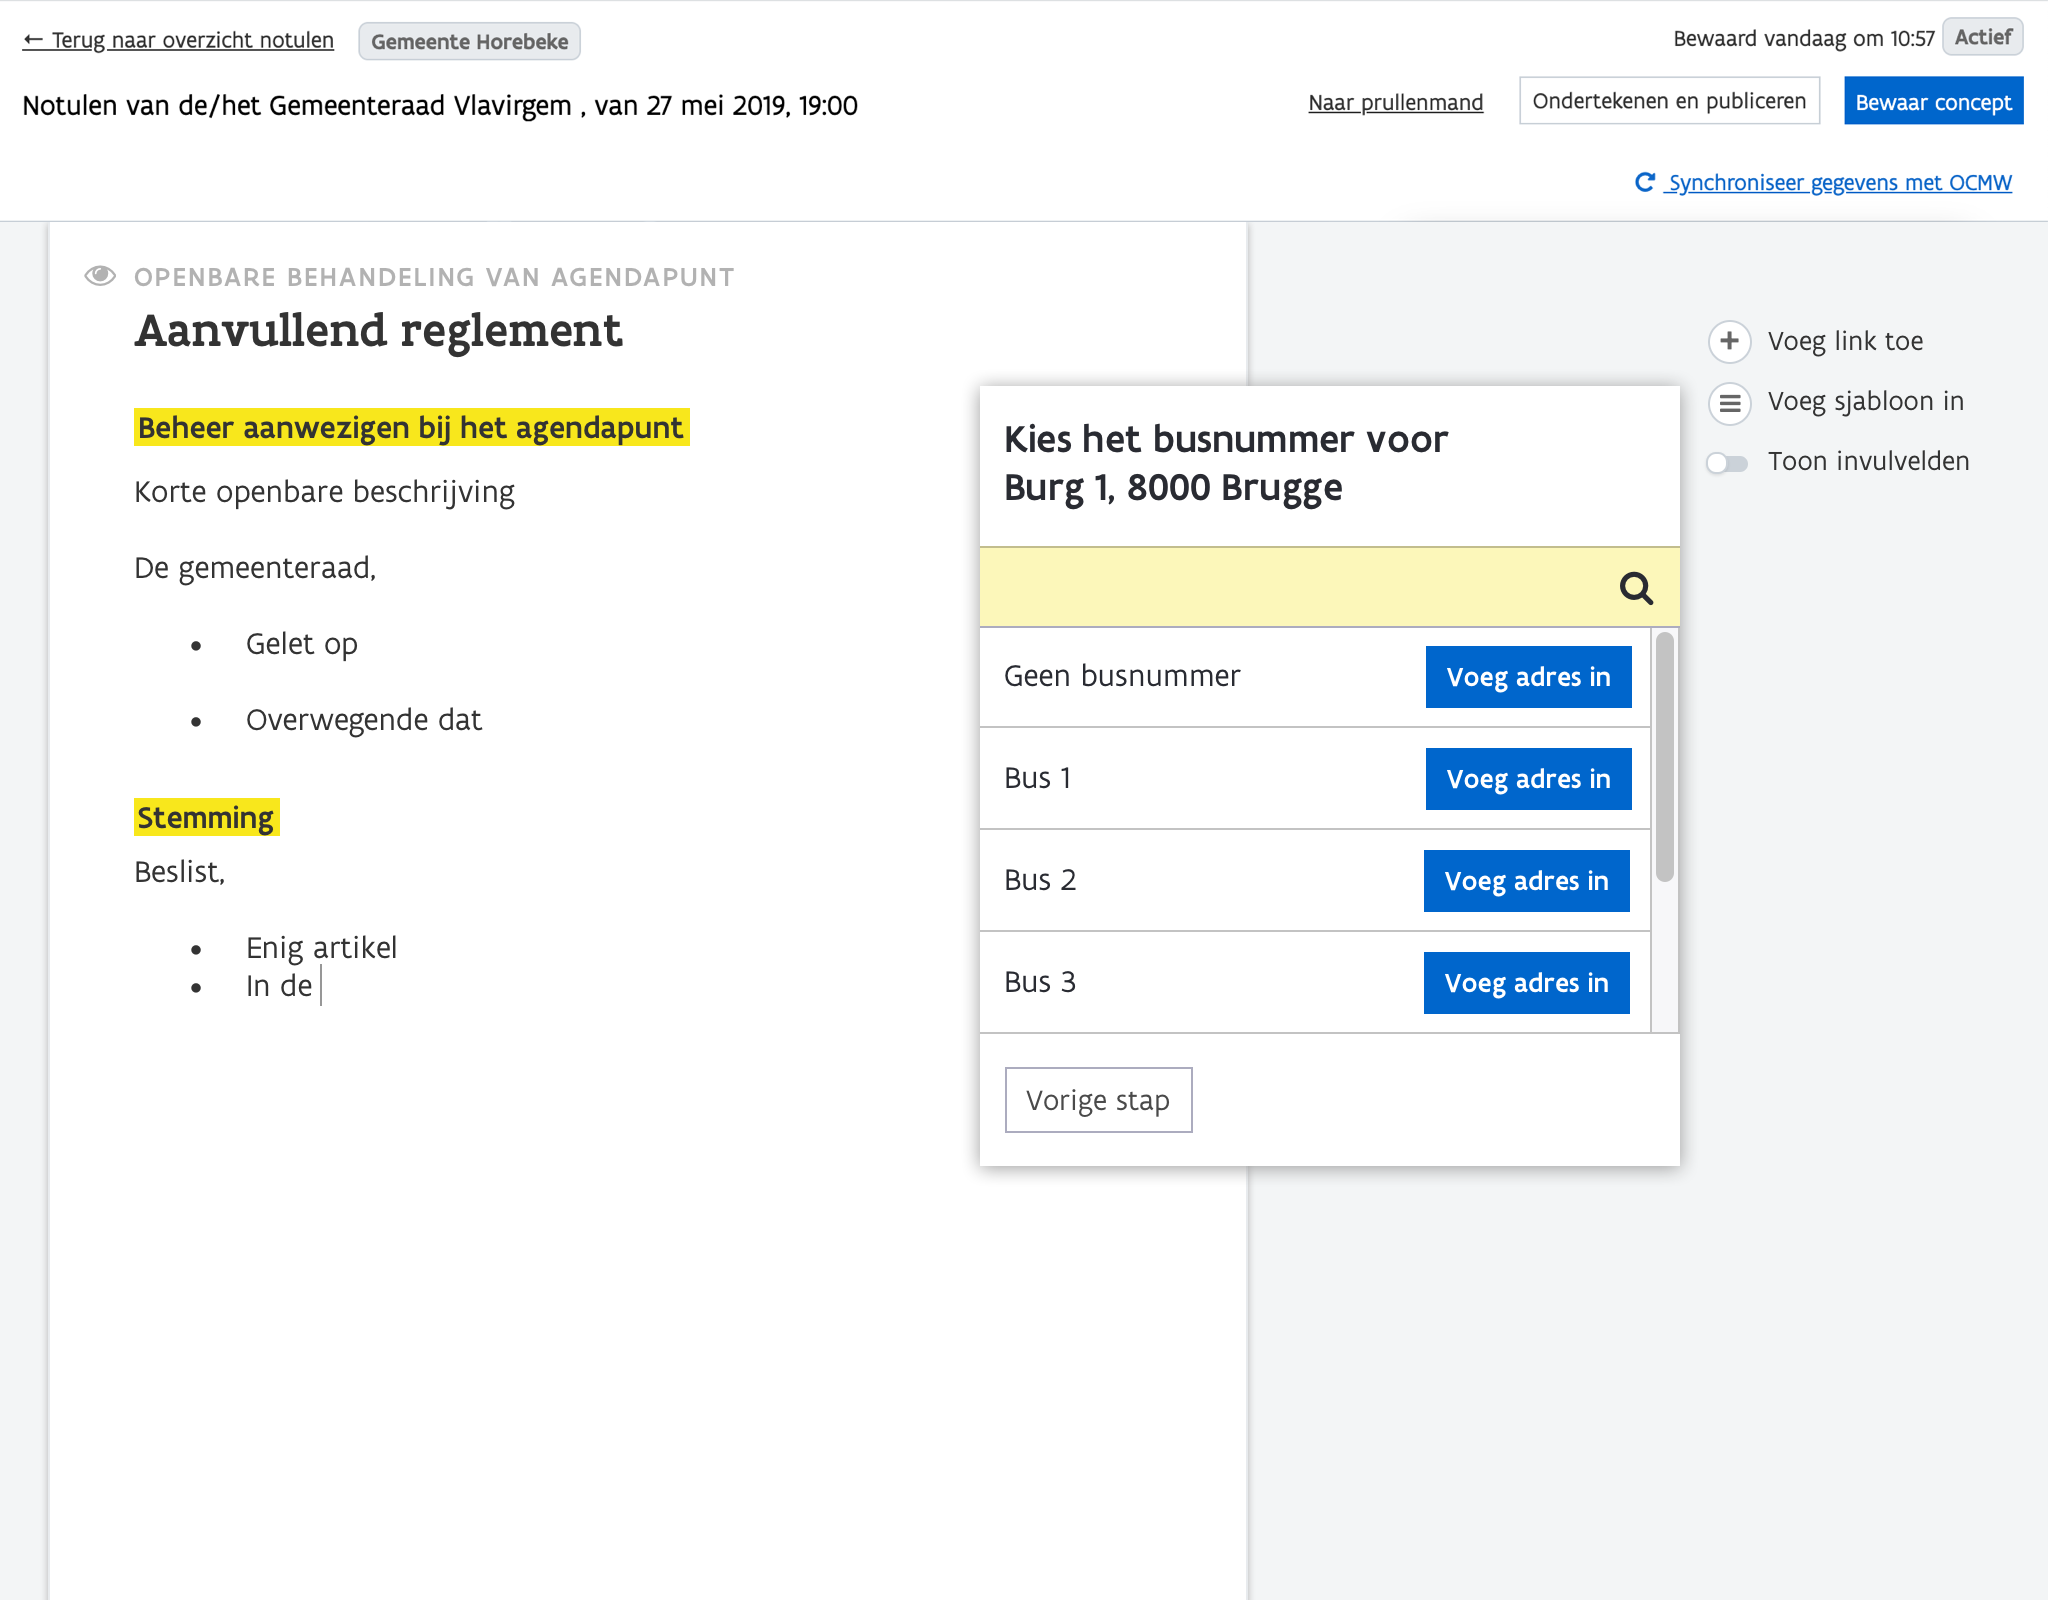Click the sync refresh icon near OCMW
Screen dimensions: 2048x1600
1644,182
